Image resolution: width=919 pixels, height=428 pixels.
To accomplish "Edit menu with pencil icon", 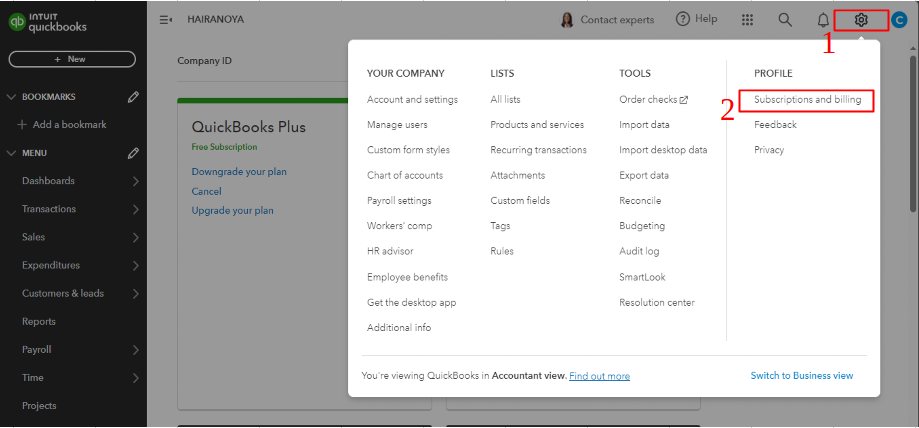I will (x=133, y=154).
